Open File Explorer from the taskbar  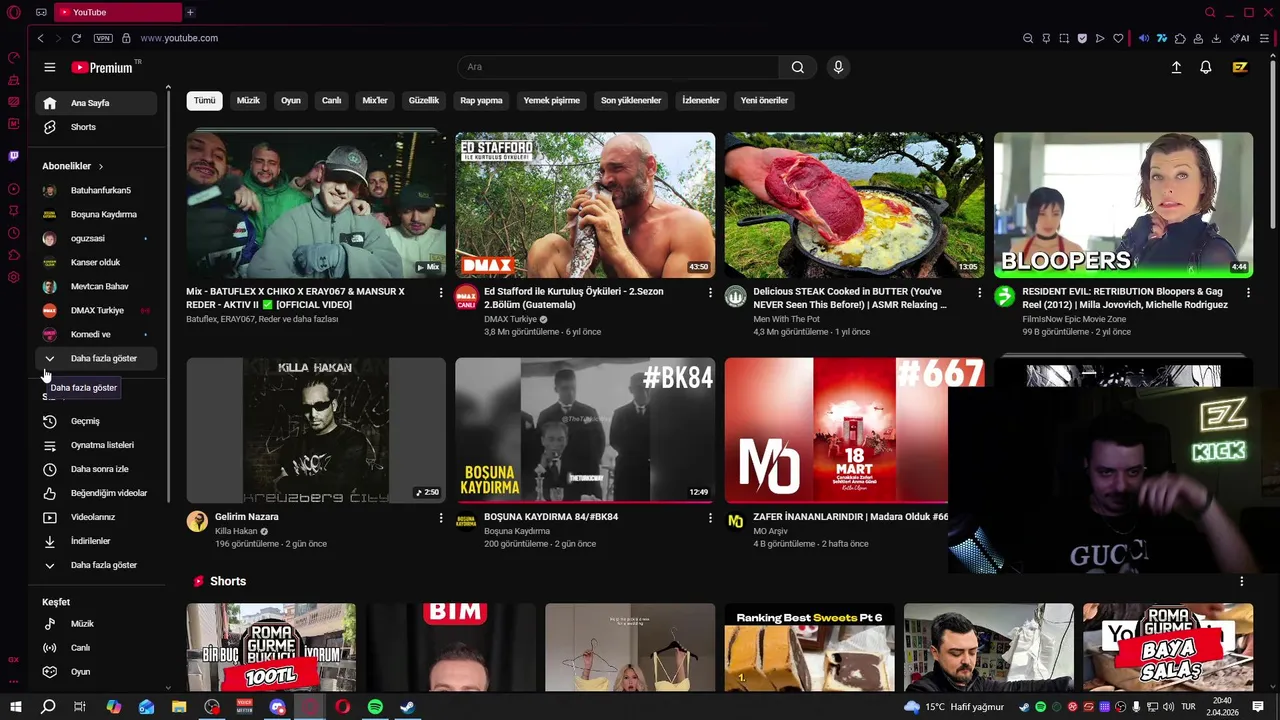(x=179, y=707)
